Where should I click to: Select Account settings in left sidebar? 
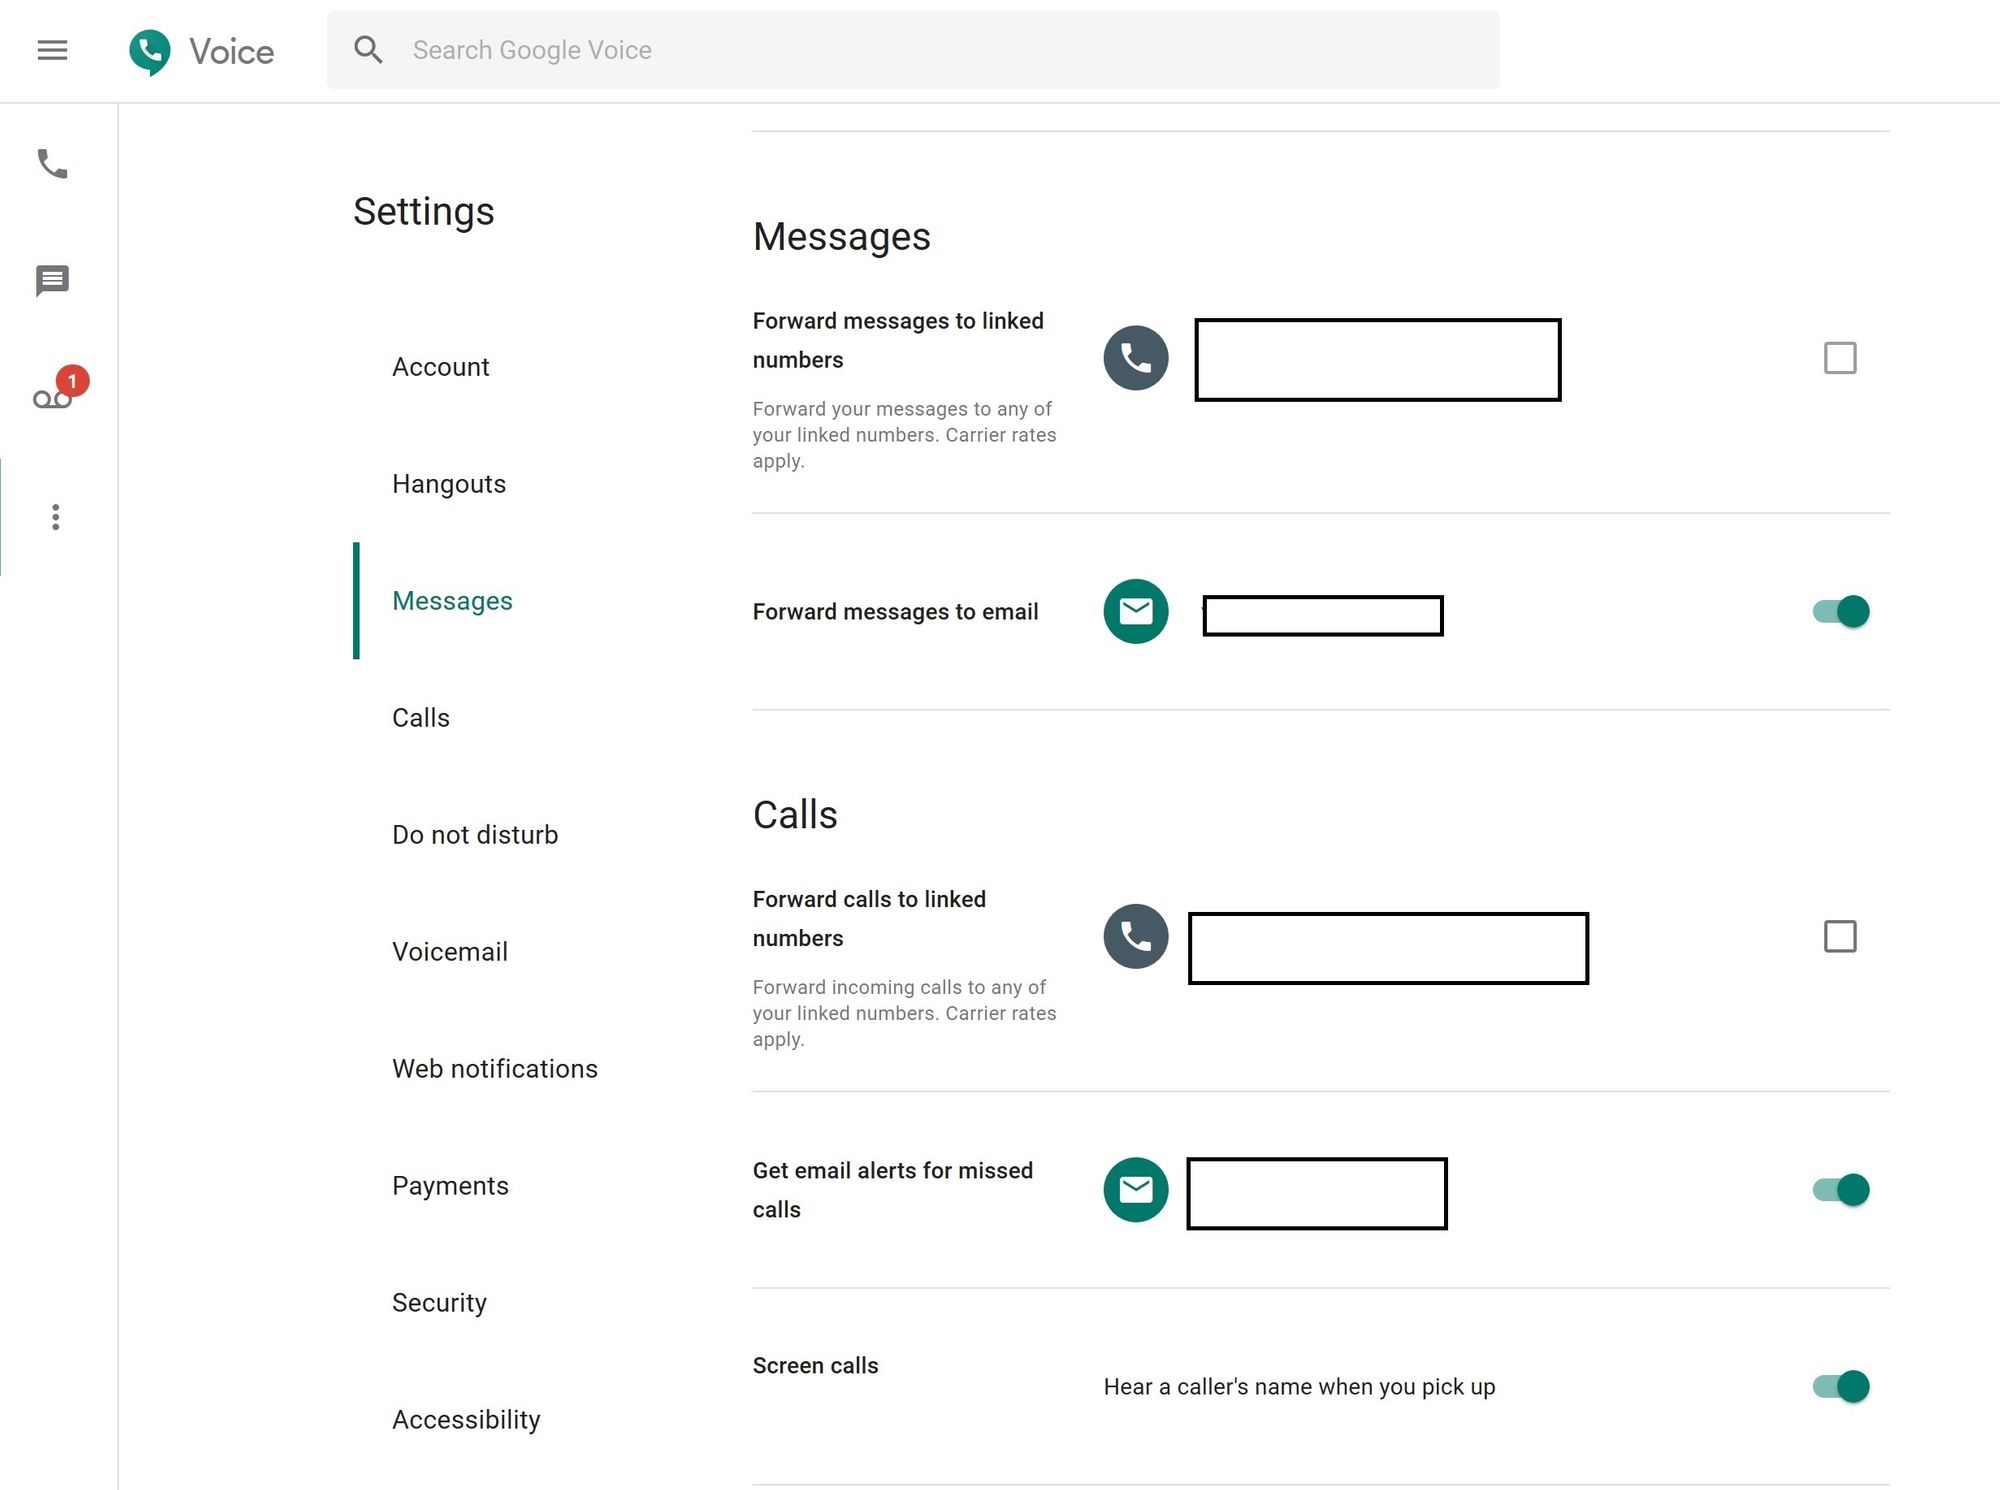[440, 366]
